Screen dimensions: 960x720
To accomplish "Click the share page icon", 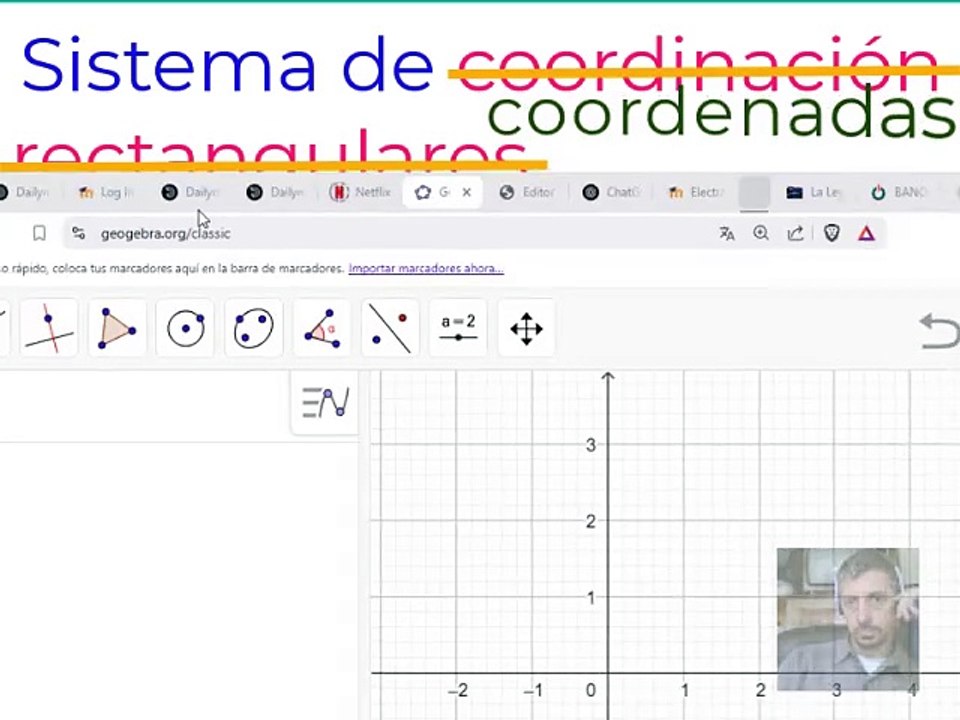I will tap(795, 233).
